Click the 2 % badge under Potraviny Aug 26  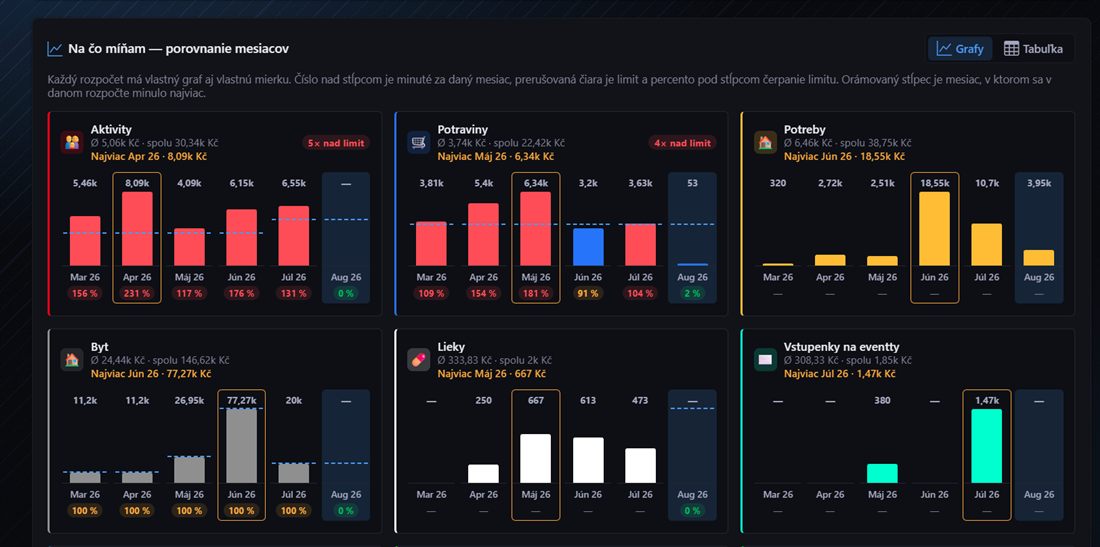[x=692, y=294]
